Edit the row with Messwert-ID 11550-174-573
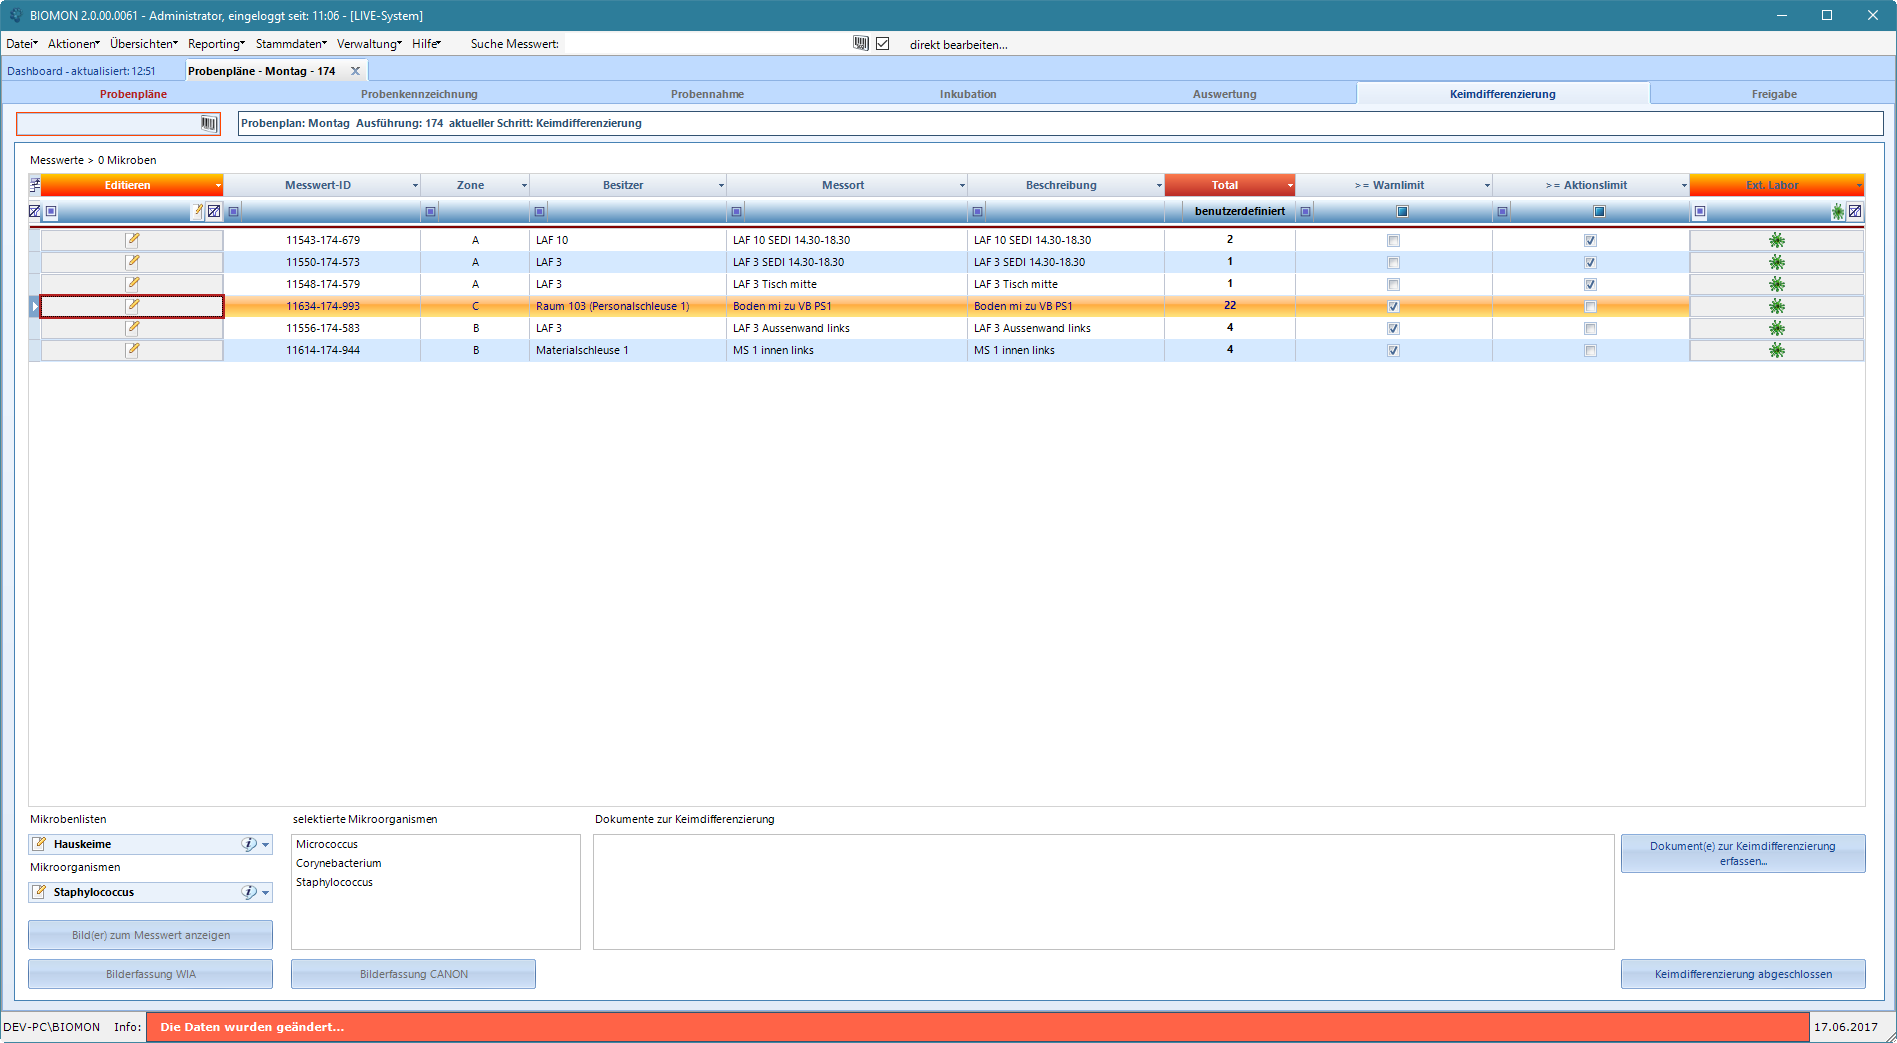 click(132, 262)
